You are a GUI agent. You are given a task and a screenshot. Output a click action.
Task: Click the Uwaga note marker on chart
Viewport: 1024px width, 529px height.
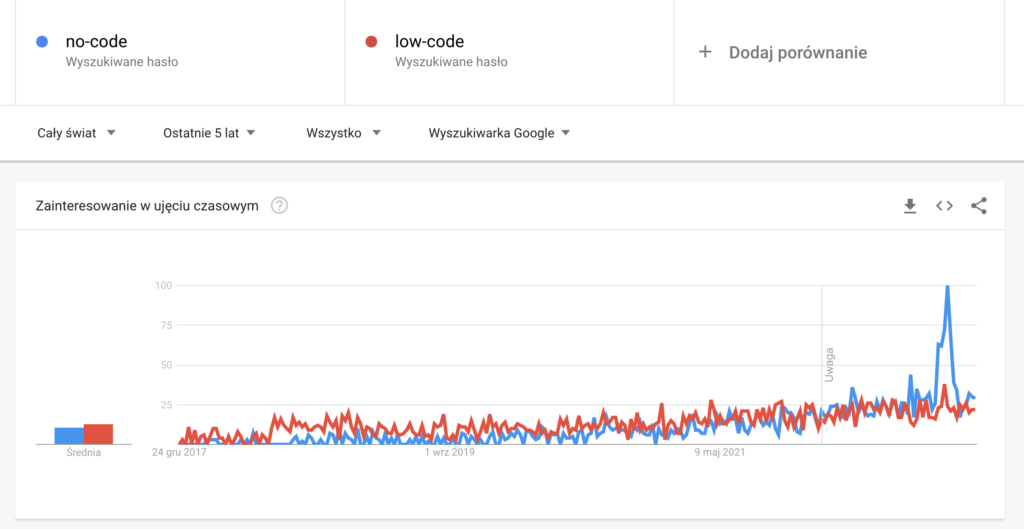click(x=829, y=364)
